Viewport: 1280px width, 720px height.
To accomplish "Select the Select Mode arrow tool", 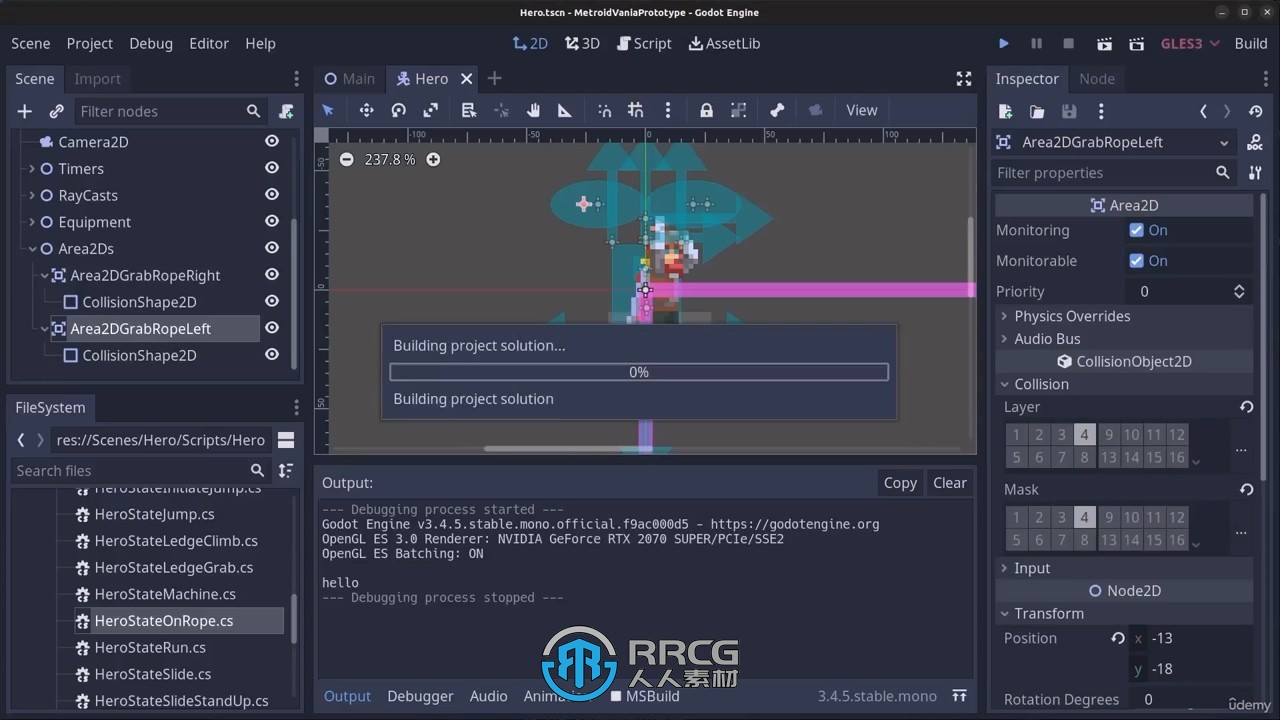I will coord(328,110).
